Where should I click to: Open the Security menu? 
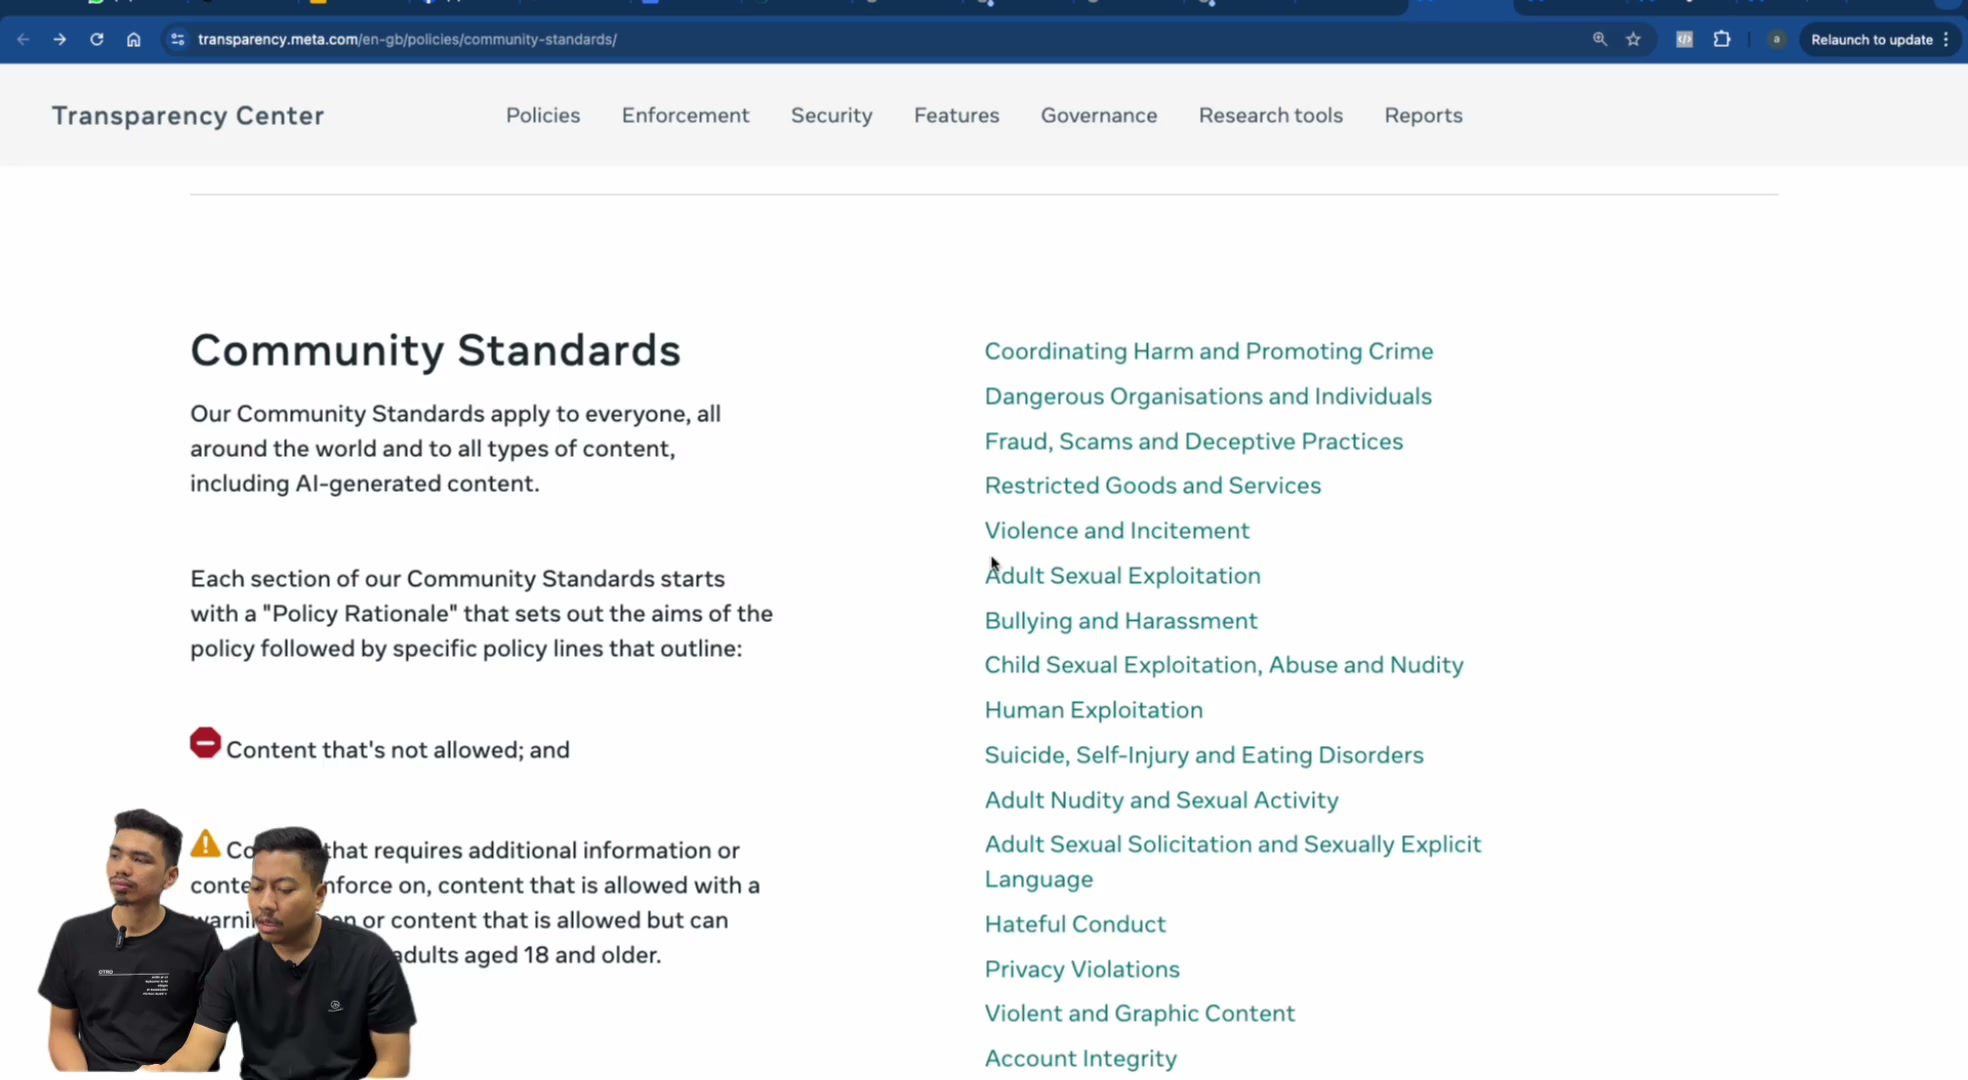click(x=832, y=115)
